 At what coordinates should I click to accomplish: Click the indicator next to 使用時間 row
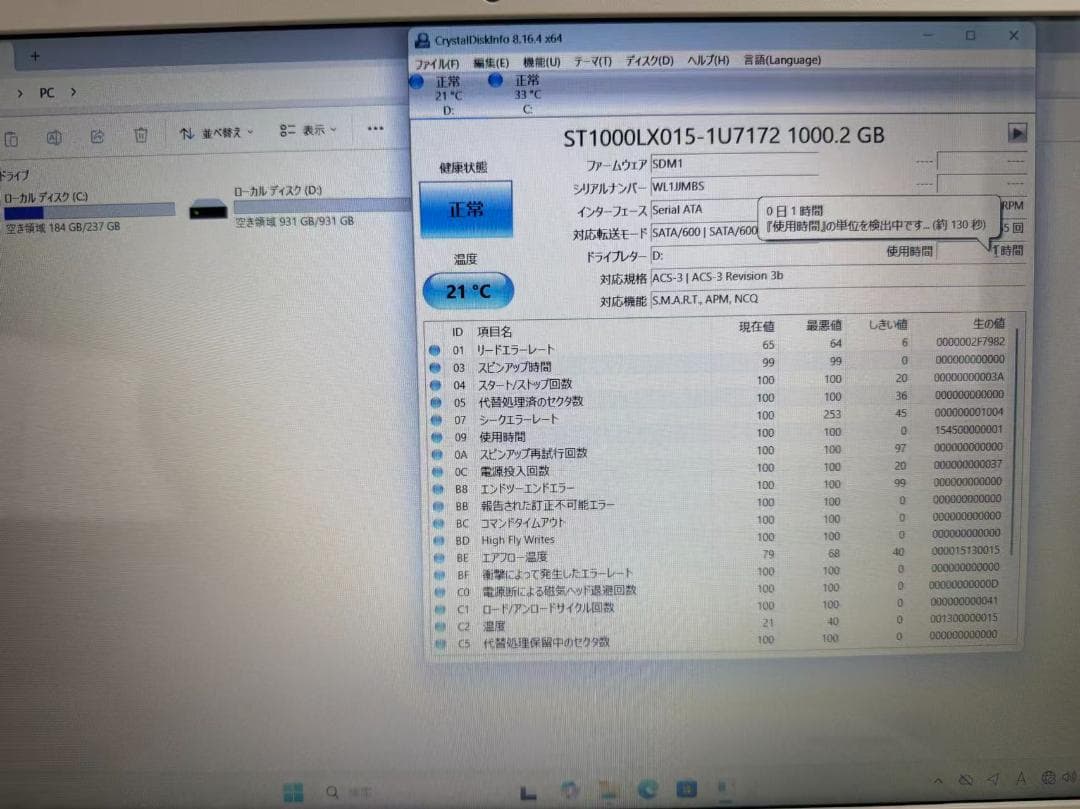[x=435, y=436]
